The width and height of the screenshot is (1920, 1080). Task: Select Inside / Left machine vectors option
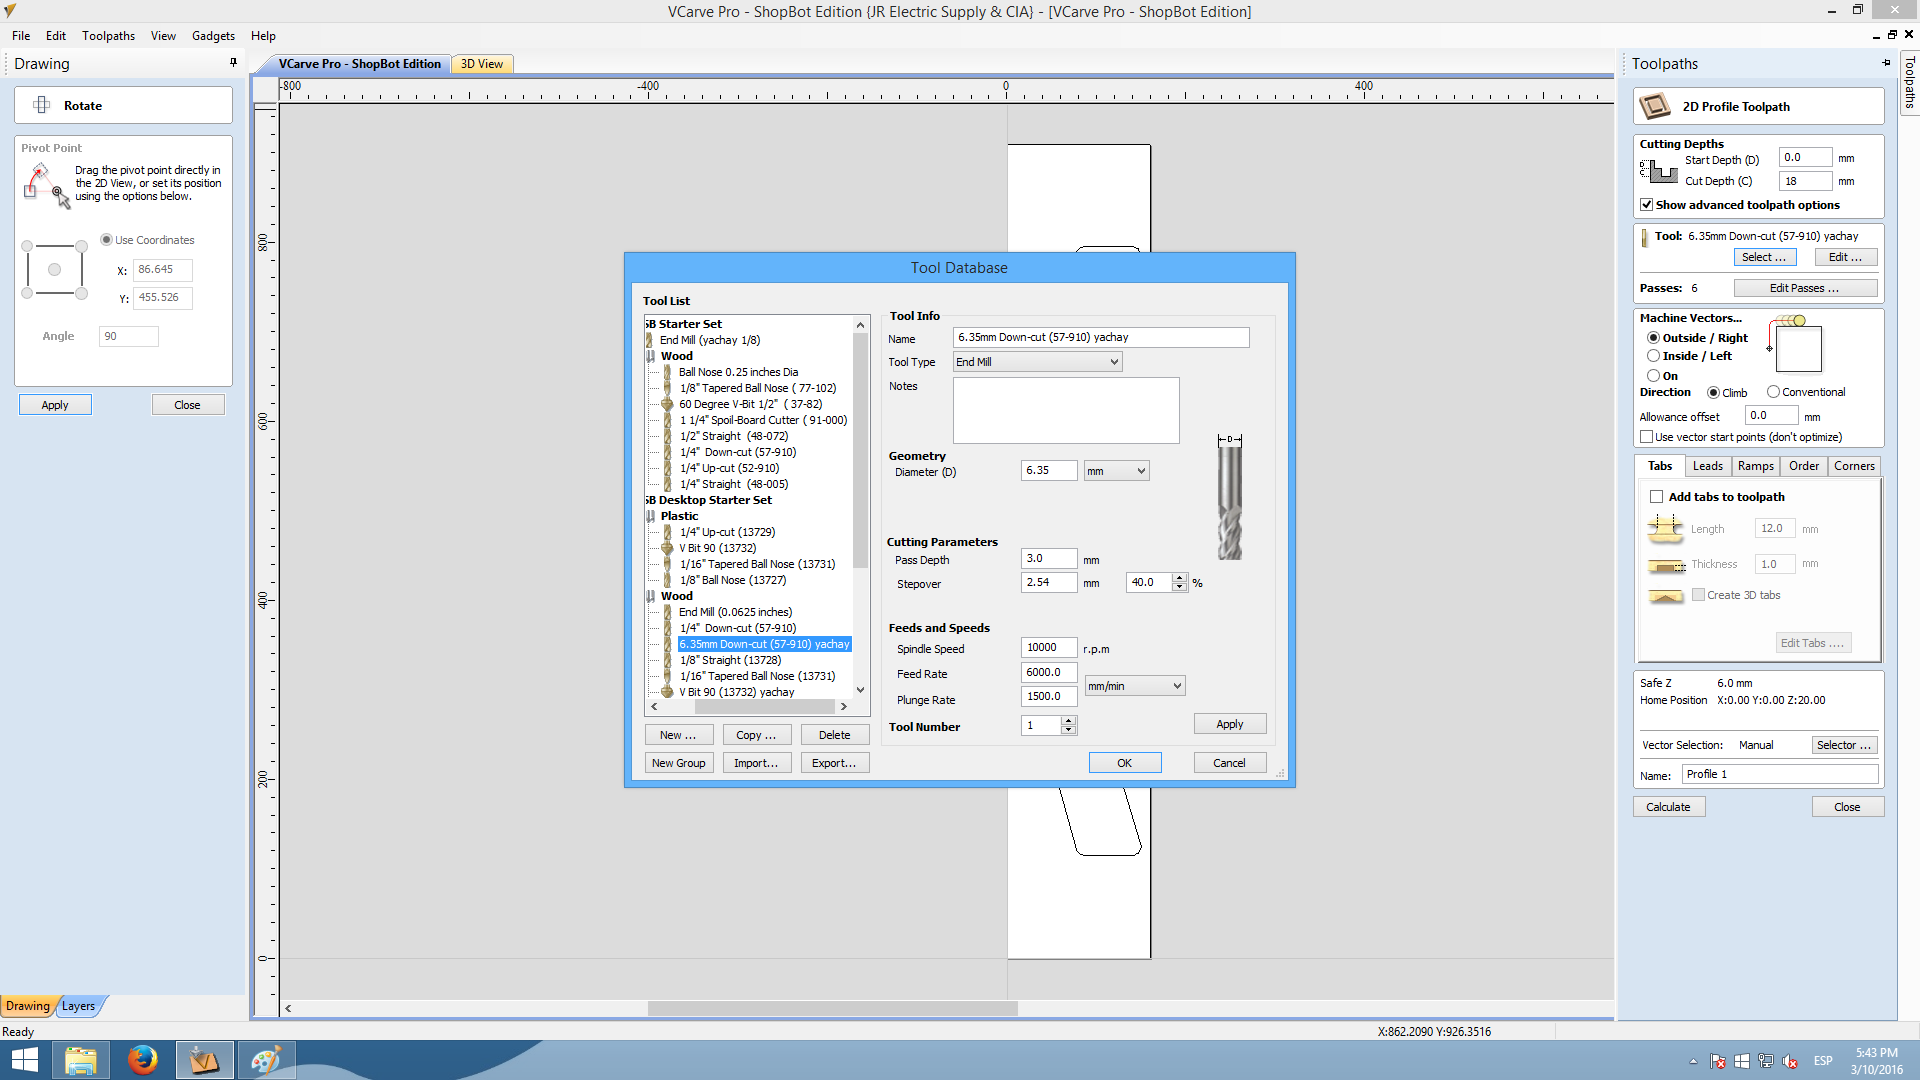coord(1653,356)
